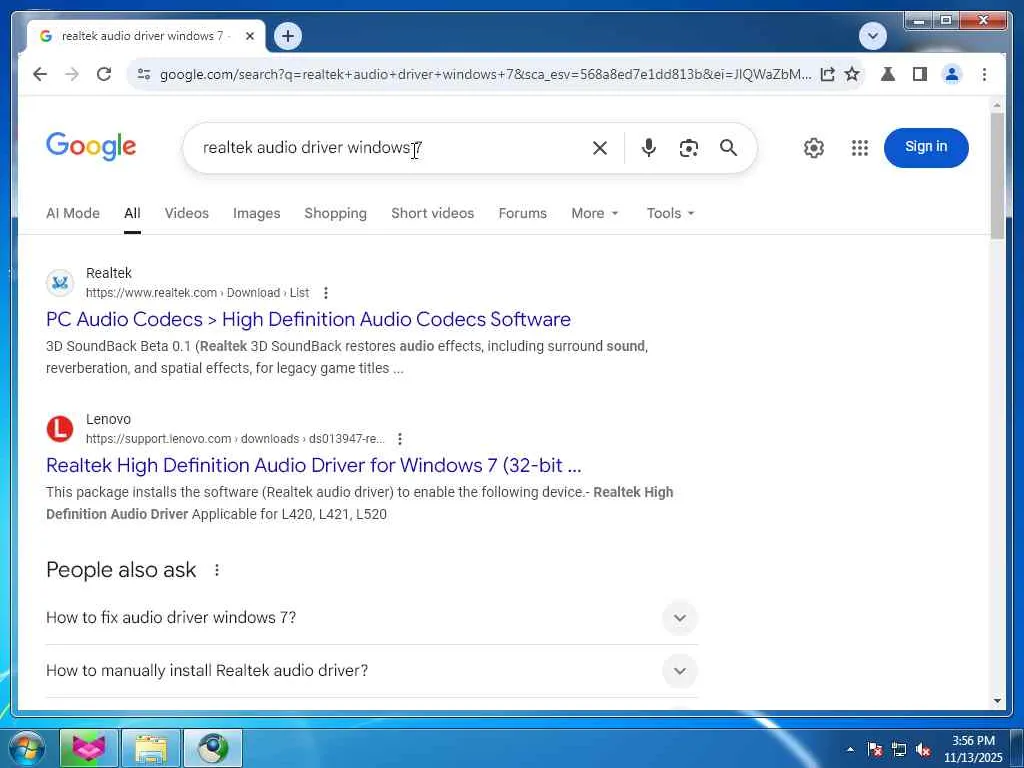Open Action Center flag icon

(x=874, y=750)
